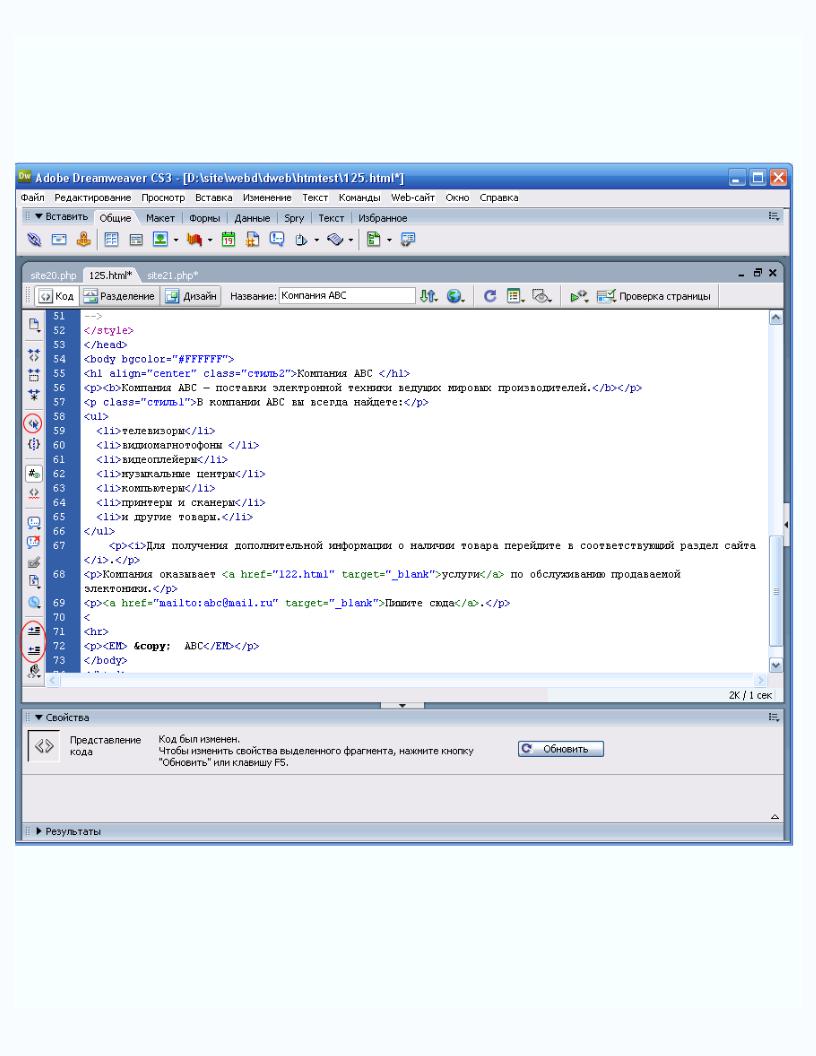Open Media dropdown arrow
Image resolution: width=816 pixels, height=1056 pixels.
tap(210, 240)
